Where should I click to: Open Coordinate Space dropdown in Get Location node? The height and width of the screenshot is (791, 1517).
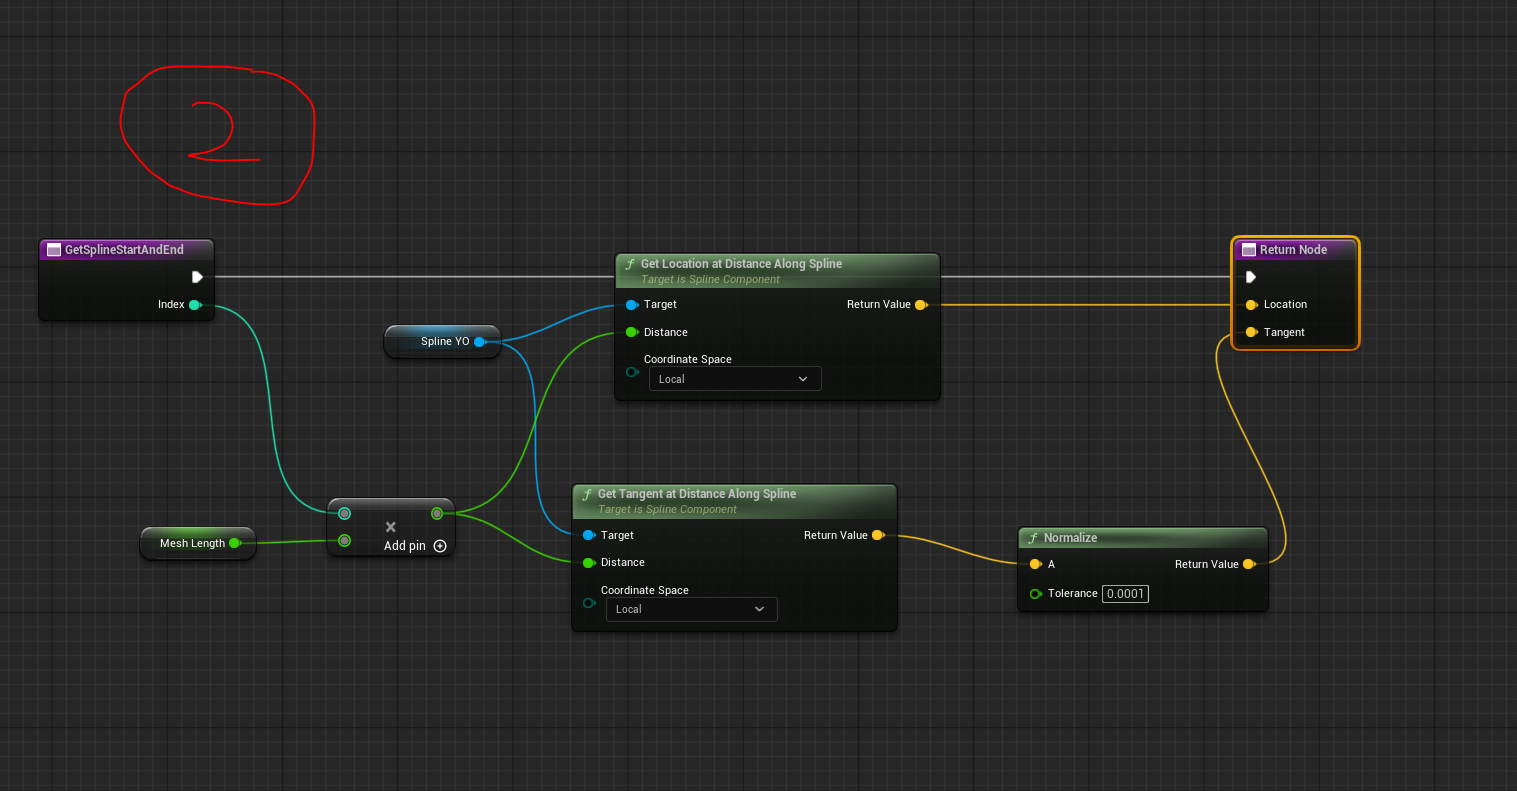(x=735, y=379)
